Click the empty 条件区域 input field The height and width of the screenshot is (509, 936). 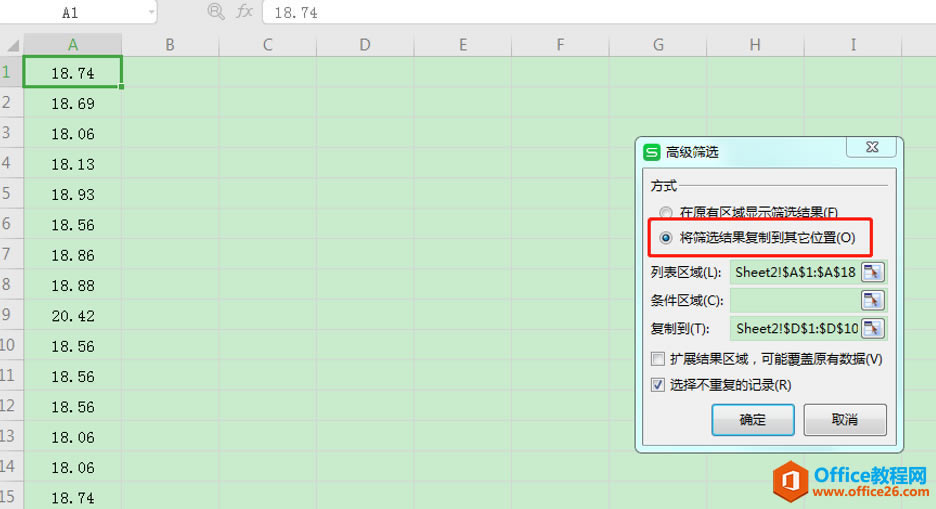tap(795, 300)
